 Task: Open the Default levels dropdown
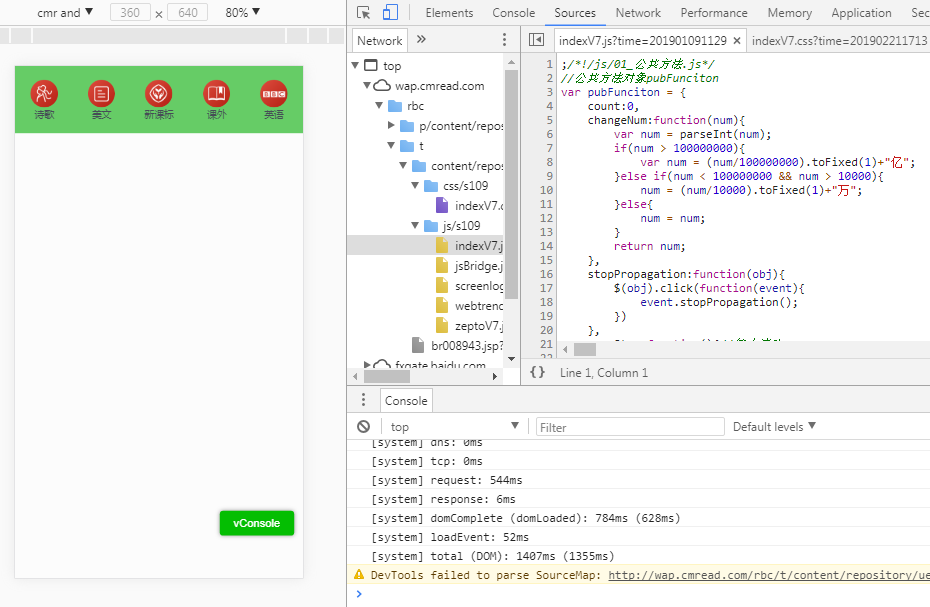point(774,427)
